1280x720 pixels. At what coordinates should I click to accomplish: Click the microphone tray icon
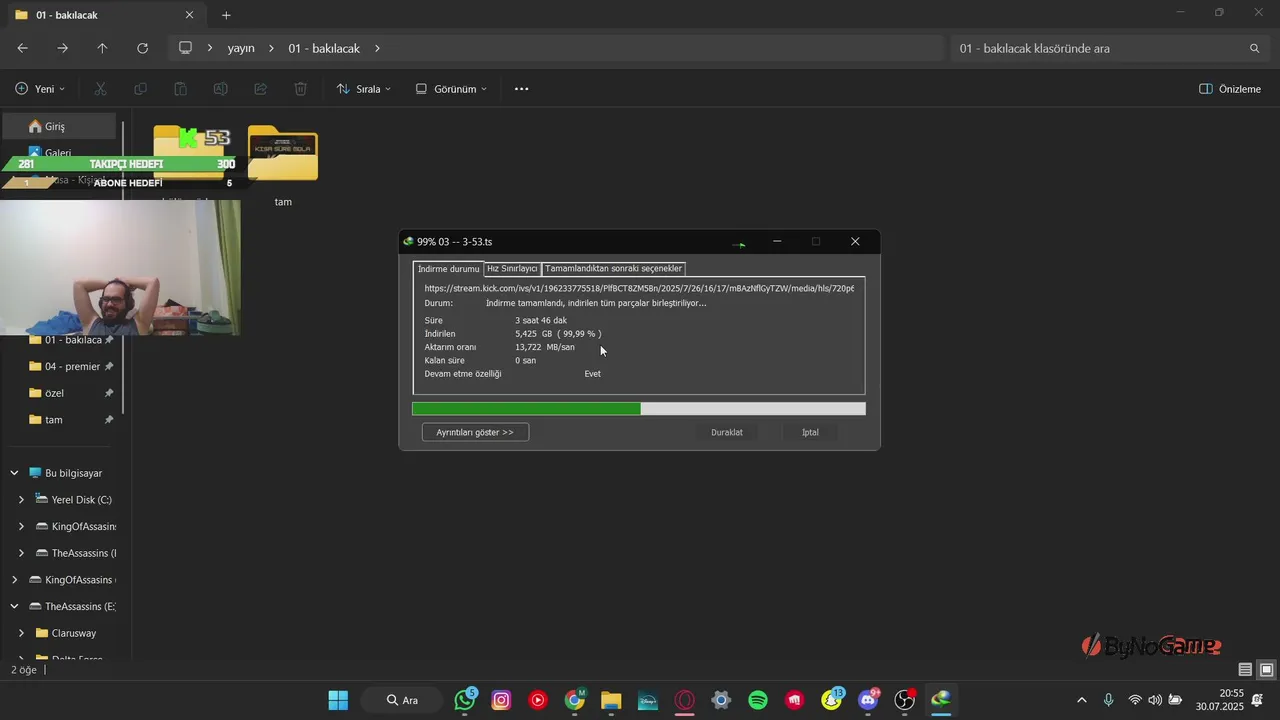click(1108, 700)
